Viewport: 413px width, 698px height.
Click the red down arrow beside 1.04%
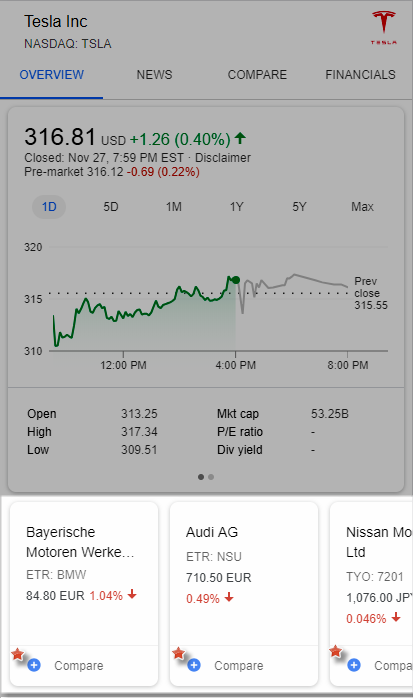tap(132, 594)
